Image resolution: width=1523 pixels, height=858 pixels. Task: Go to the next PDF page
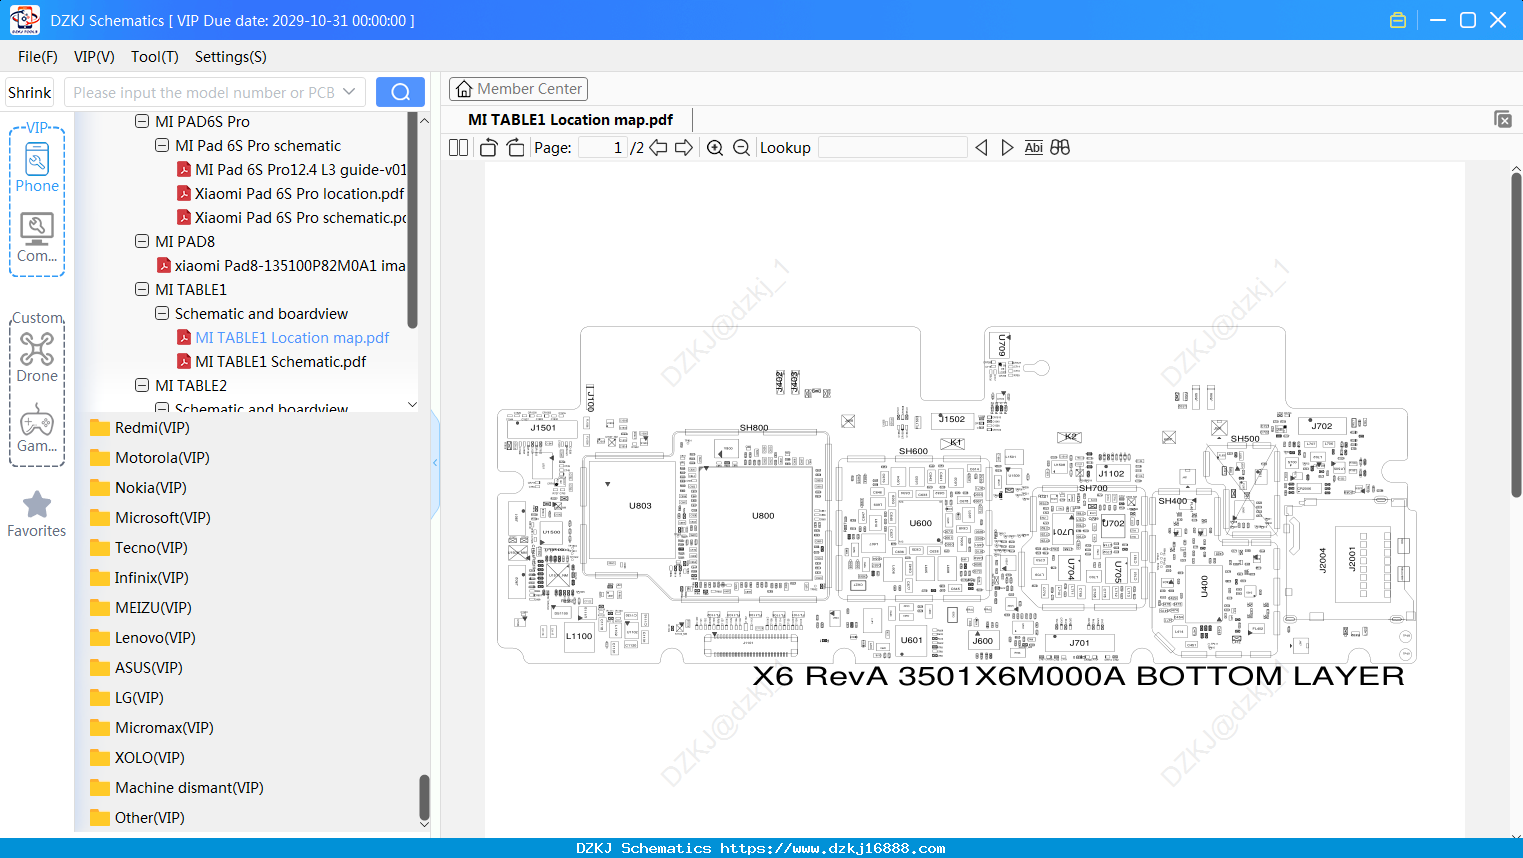684,147
